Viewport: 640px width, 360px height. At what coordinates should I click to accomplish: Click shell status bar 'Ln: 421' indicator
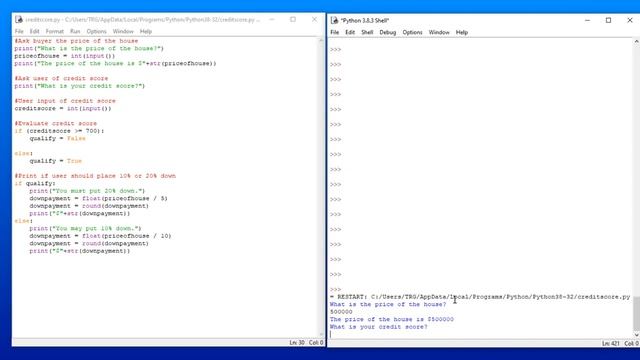coord(611,344)
